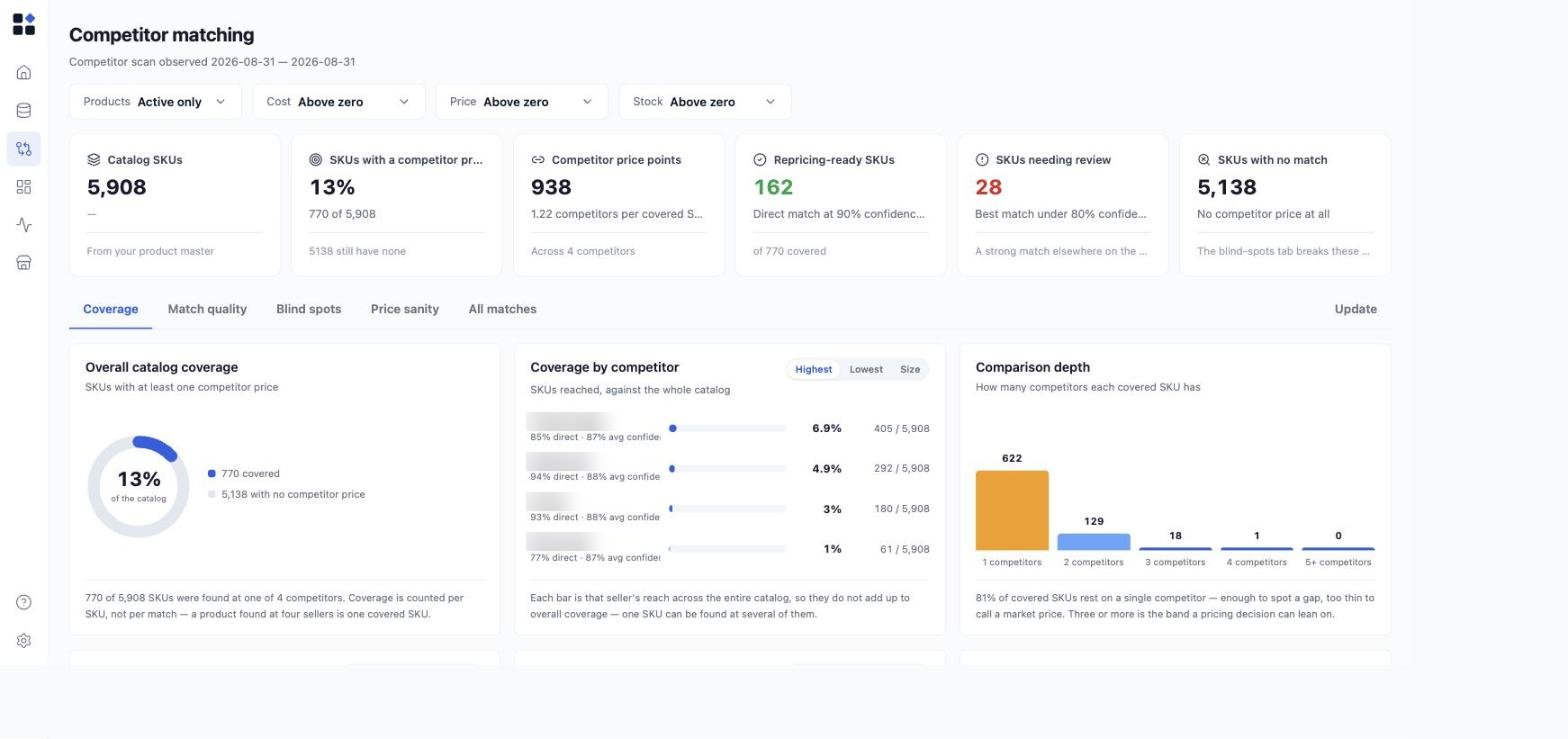Image resolution: width=1568 pixels, height=739 pixels.
Task: Select the Lowest sort toggle
Action: 866,369
